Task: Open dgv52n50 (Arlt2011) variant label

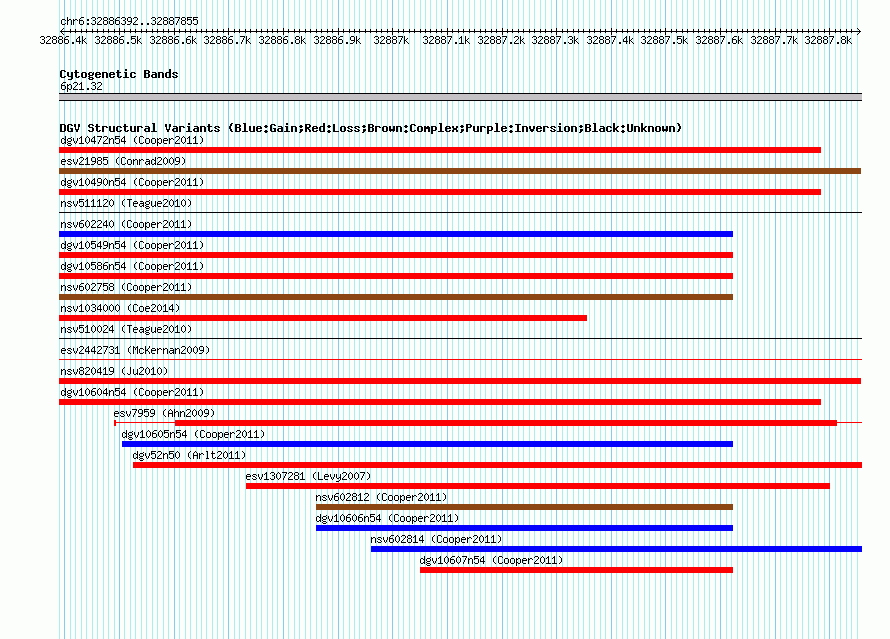Action: [189, 455]
